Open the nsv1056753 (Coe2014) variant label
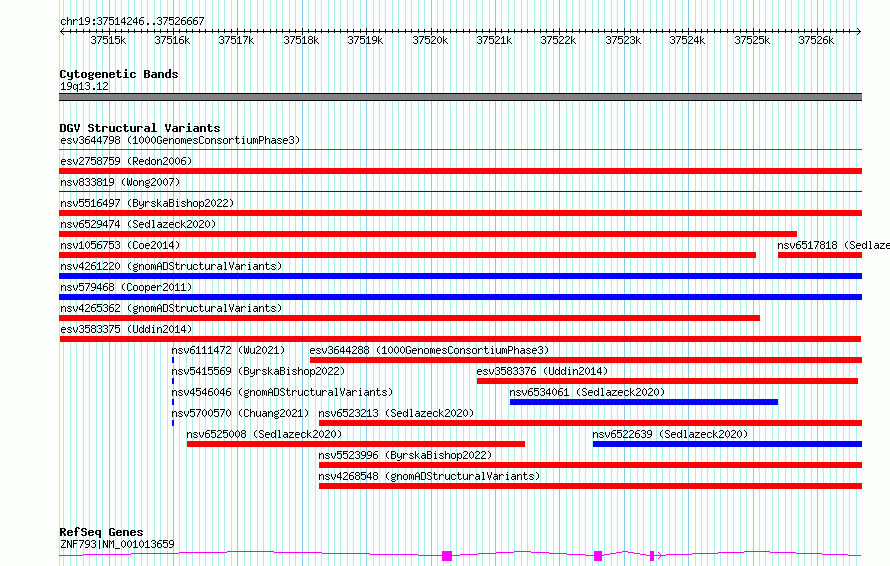This screenshot has height=566, width=890. point(120,245)
